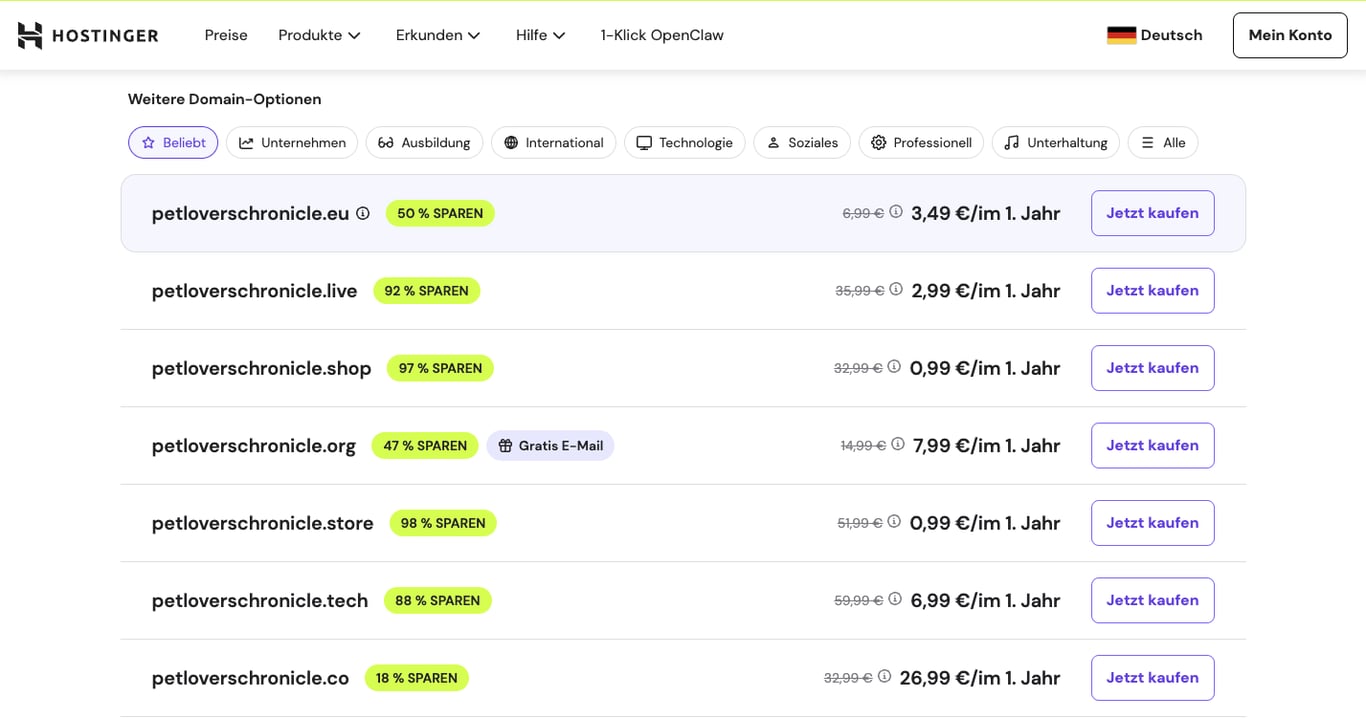Click the 97 % SPAREN badge
Viewport: 1366px width, 718px height.
coord(440,368)
